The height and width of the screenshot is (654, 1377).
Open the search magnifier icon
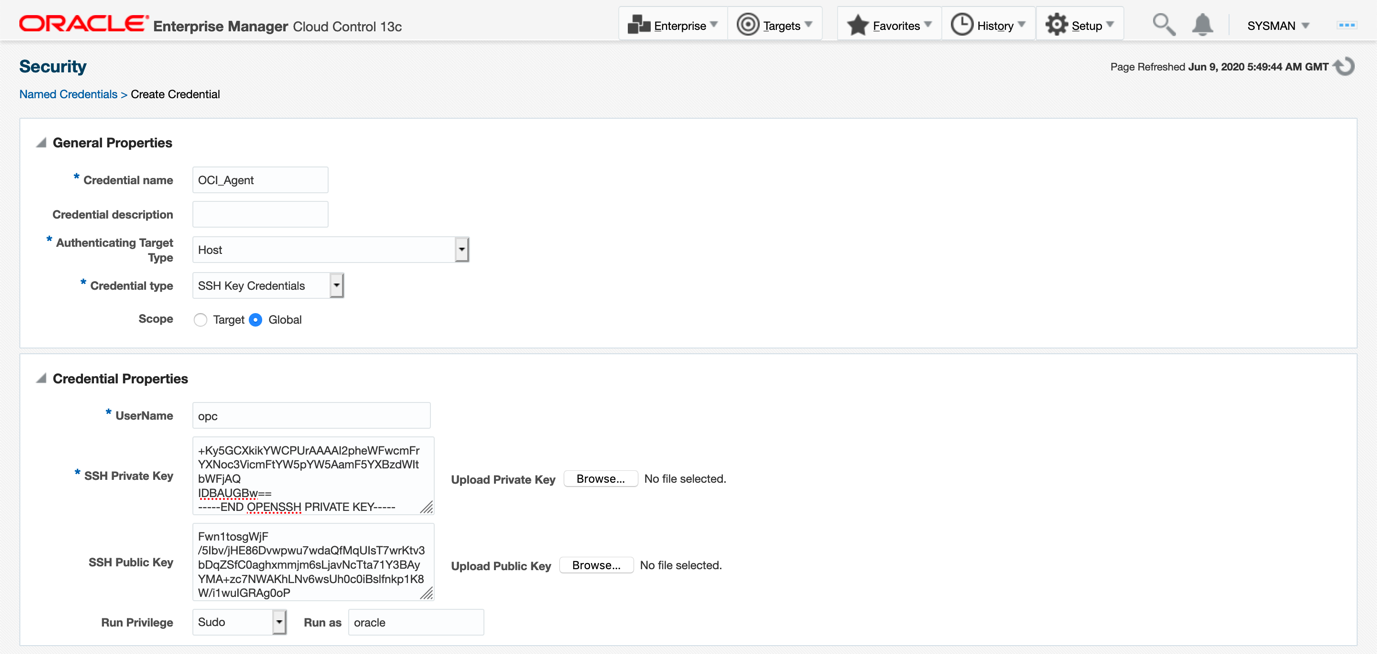click(1163, 24)
